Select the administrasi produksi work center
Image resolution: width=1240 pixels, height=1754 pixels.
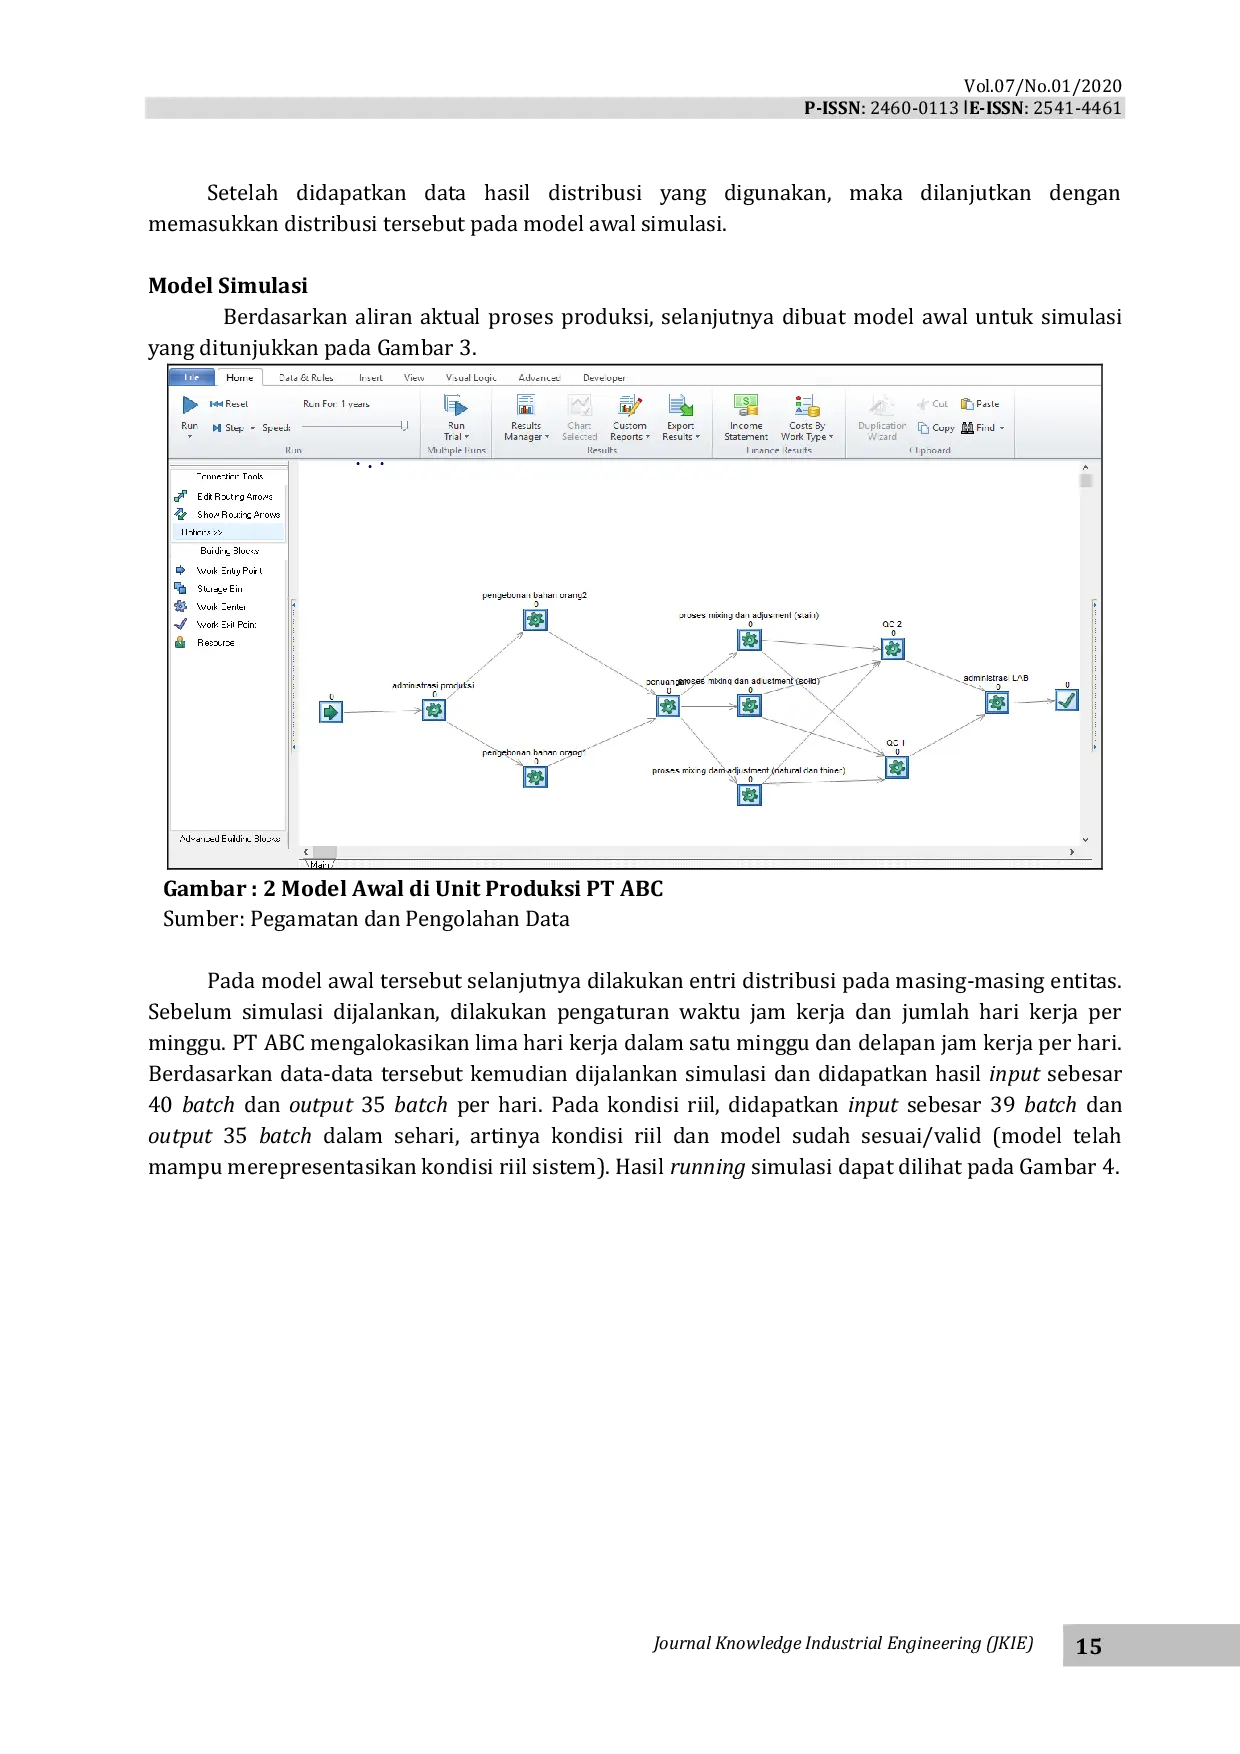pyautogui.click(x=434, y=710)
